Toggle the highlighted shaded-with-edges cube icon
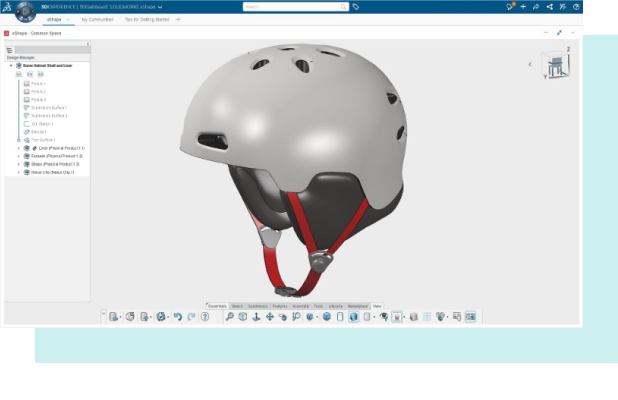Image resolution: width=618 pixels, height=400 pixels. [x=354, y=316]
